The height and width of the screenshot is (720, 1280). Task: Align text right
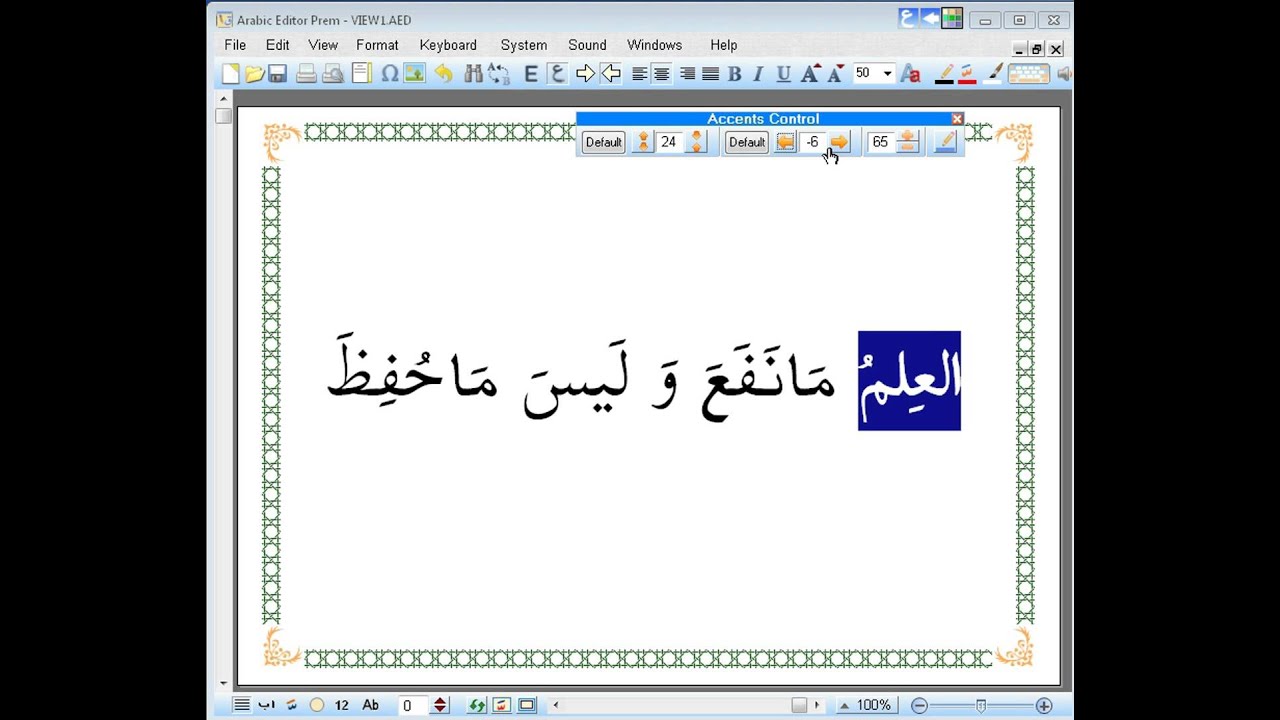pos(687,73)
